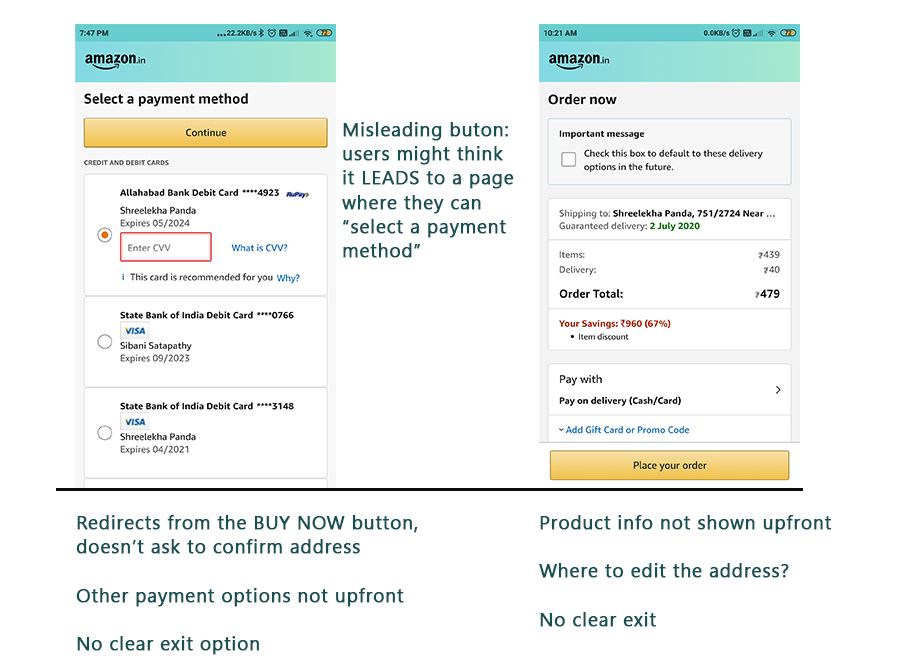
Task: Click the Amazon.in logo on Order now screen
Action: tap(579, 60)
